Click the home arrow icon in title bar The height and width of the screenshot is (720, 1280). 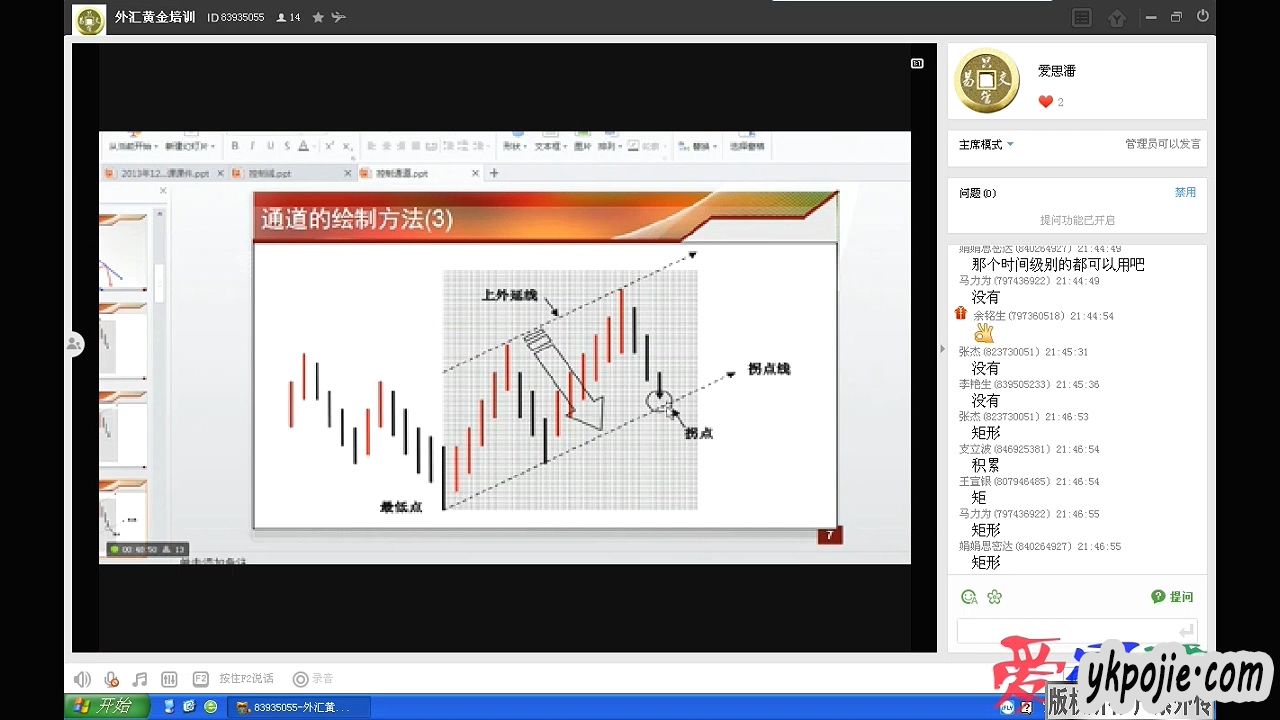tap(1117, 18)
